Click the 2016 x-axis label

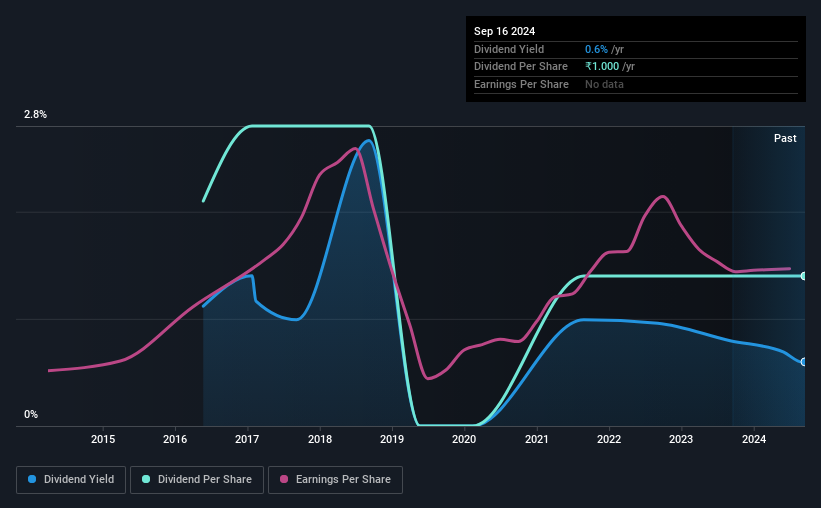click(x=175, y=439)
